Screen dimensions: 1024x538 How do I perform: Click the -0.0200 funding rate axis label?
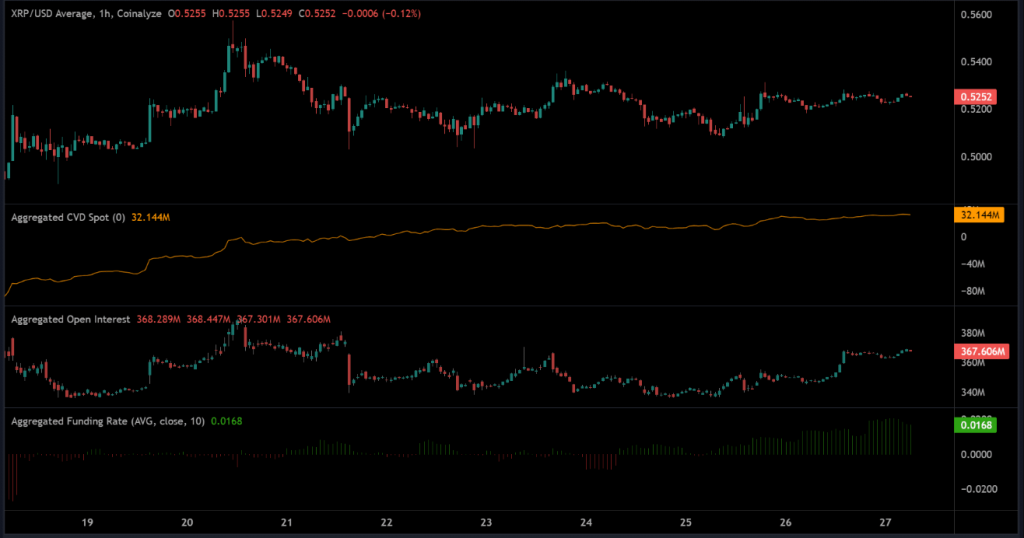[975, 489]
